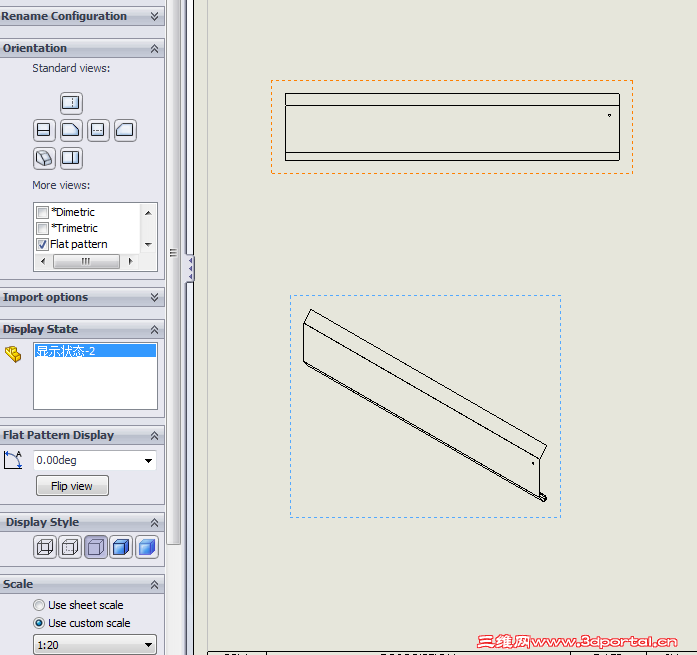Click the More views list up arrow

[x=148, y=213]
